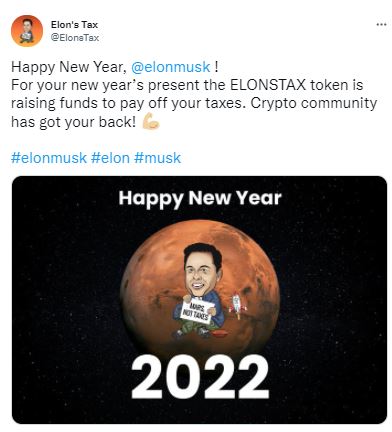The image size is (392, 432).
Task: Click the "Mars, not taxes" sign
Action: pos(198,311)
